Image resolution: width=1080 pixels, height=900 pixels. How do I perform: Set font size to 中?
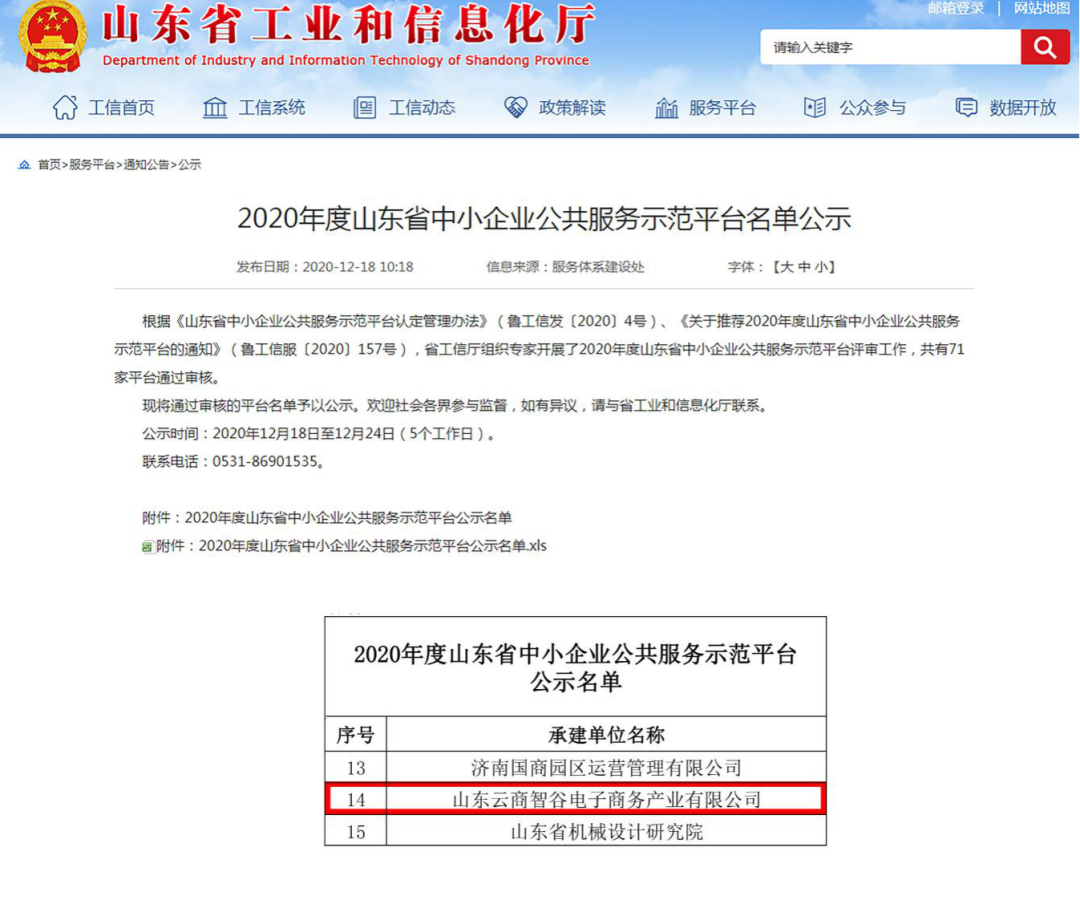[804, 267]
